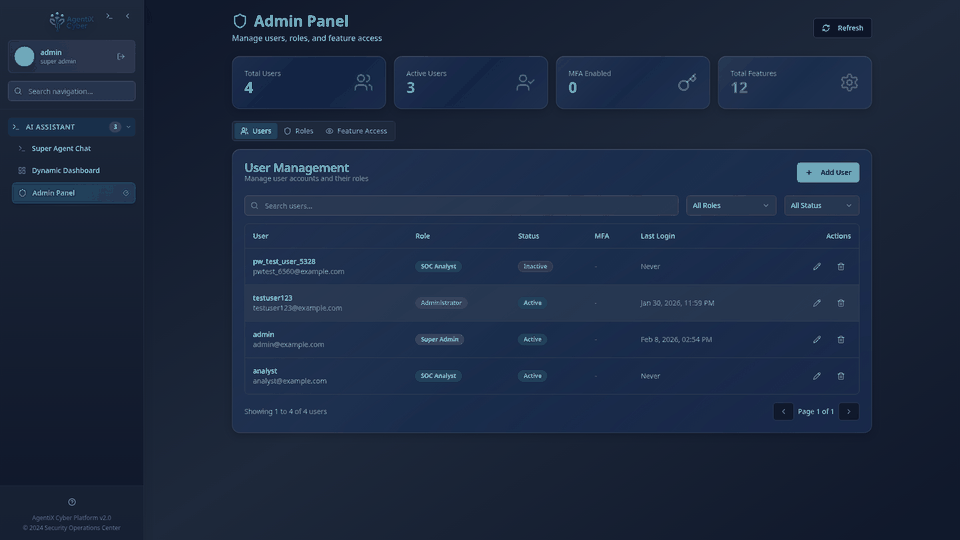Viewport: 960px width, 540px height.
Task: Click the Add User button
Action: tap(828, 173)
